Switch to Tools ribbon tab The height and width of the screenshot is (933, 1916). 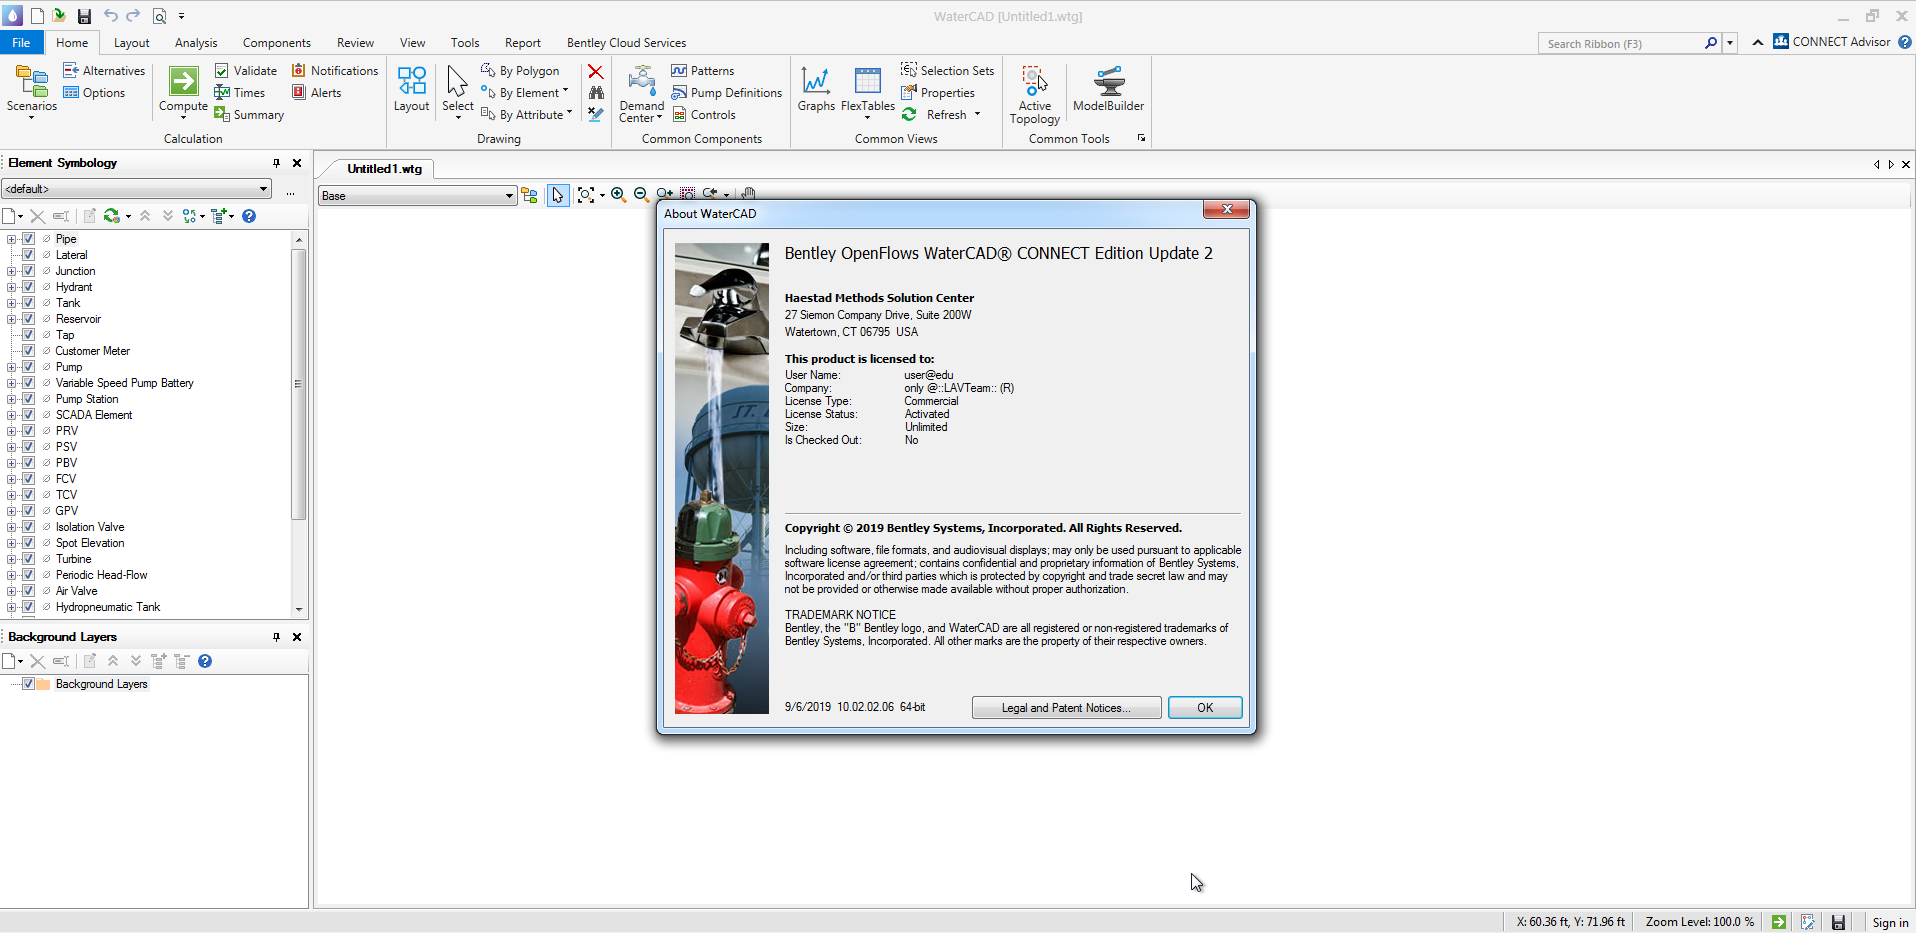click(x=465, y=43)
